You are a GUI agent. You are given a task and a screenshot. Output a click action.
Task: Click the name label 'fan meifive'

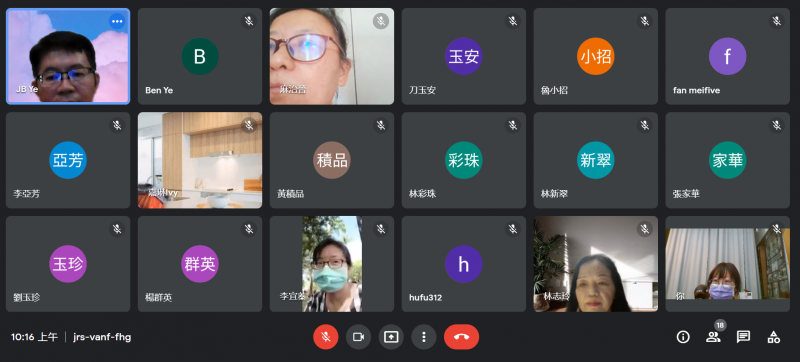pos(696,90)
